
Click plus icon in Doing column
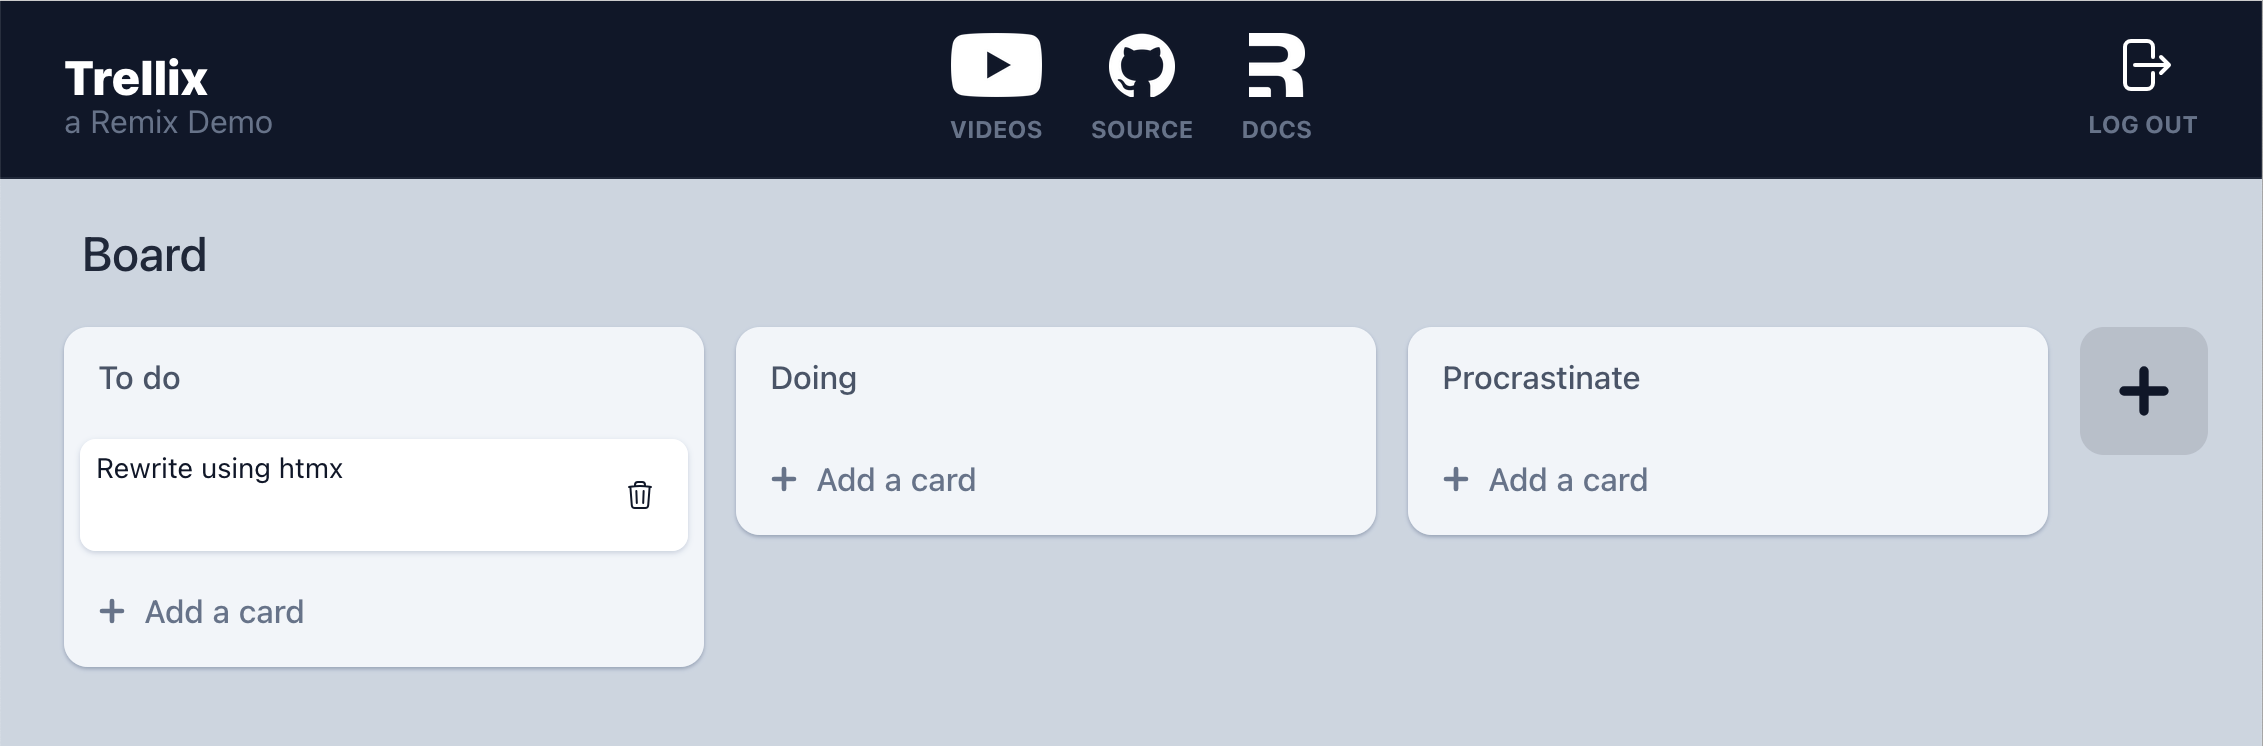click(x=784, y=479)
